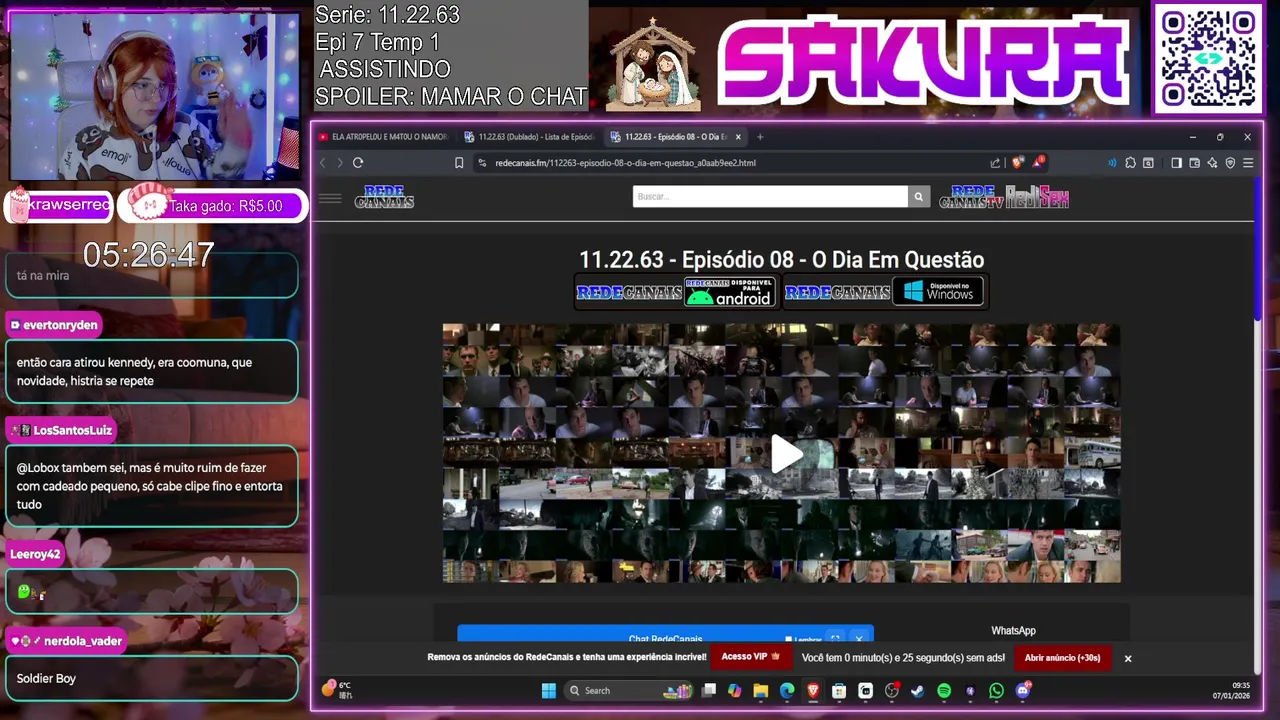
Task: Open the weather widget showing 6°C
Action: (x=337, y=690)
